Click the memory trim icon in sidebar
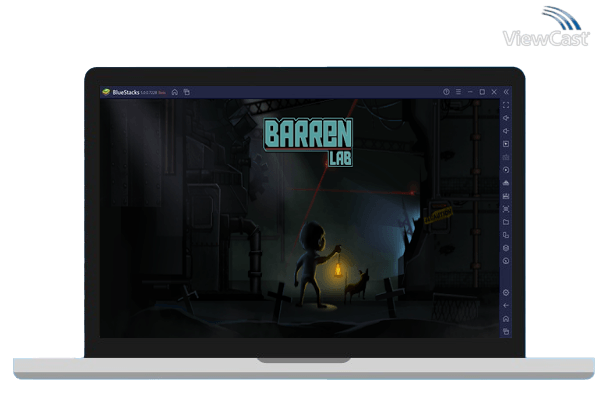Screen dimensions: 602x414 (x=506, y=196)
